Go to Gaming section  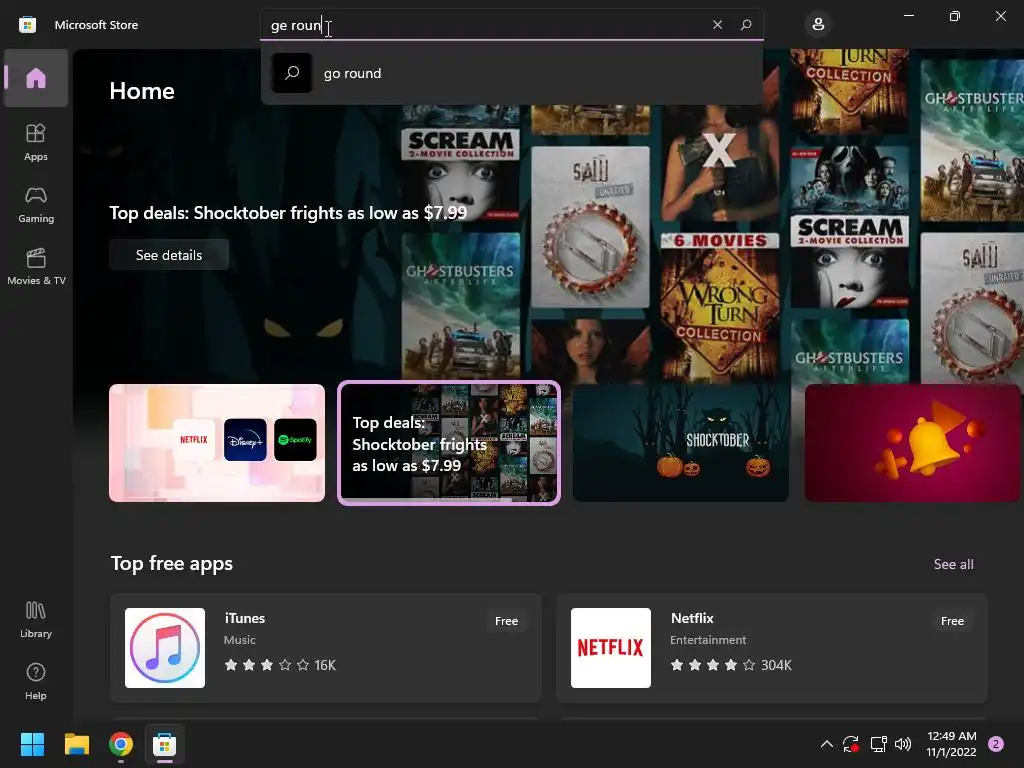pyautogui.click(x=36, y=204)
